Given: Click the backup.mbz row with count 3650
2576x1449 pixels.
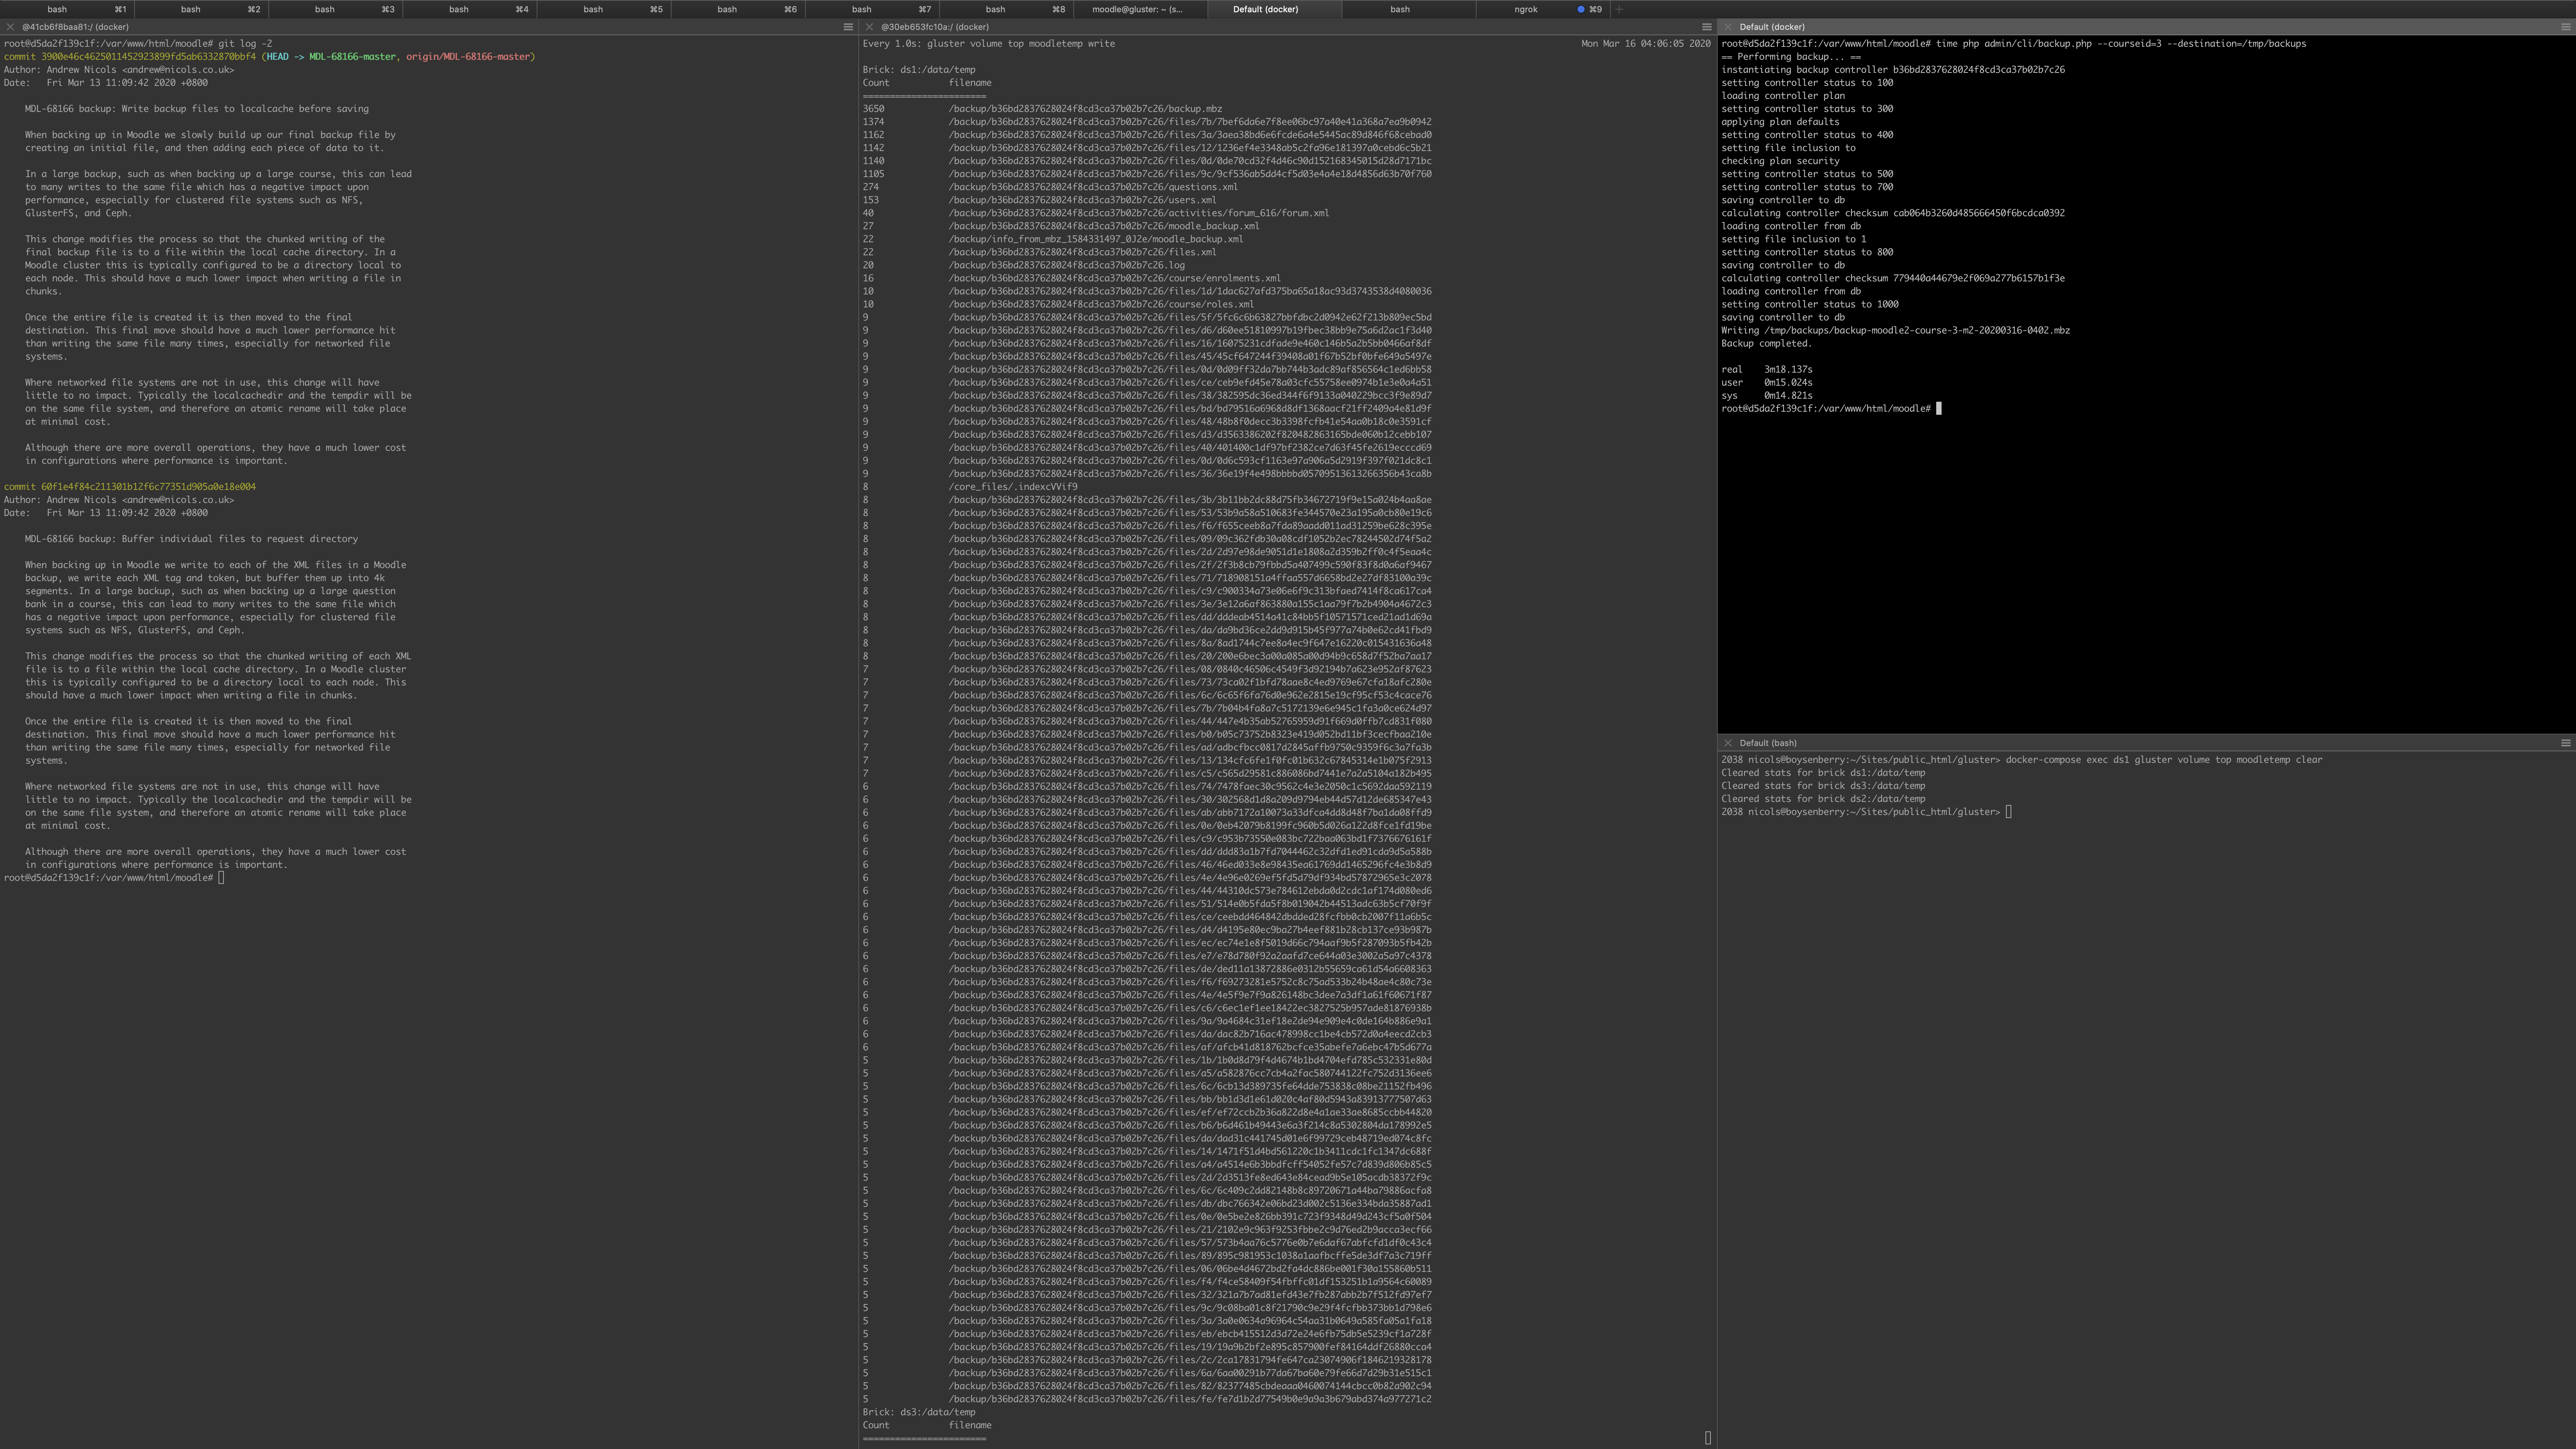Looking at the screenshot, I should [x=1043, y=109].
